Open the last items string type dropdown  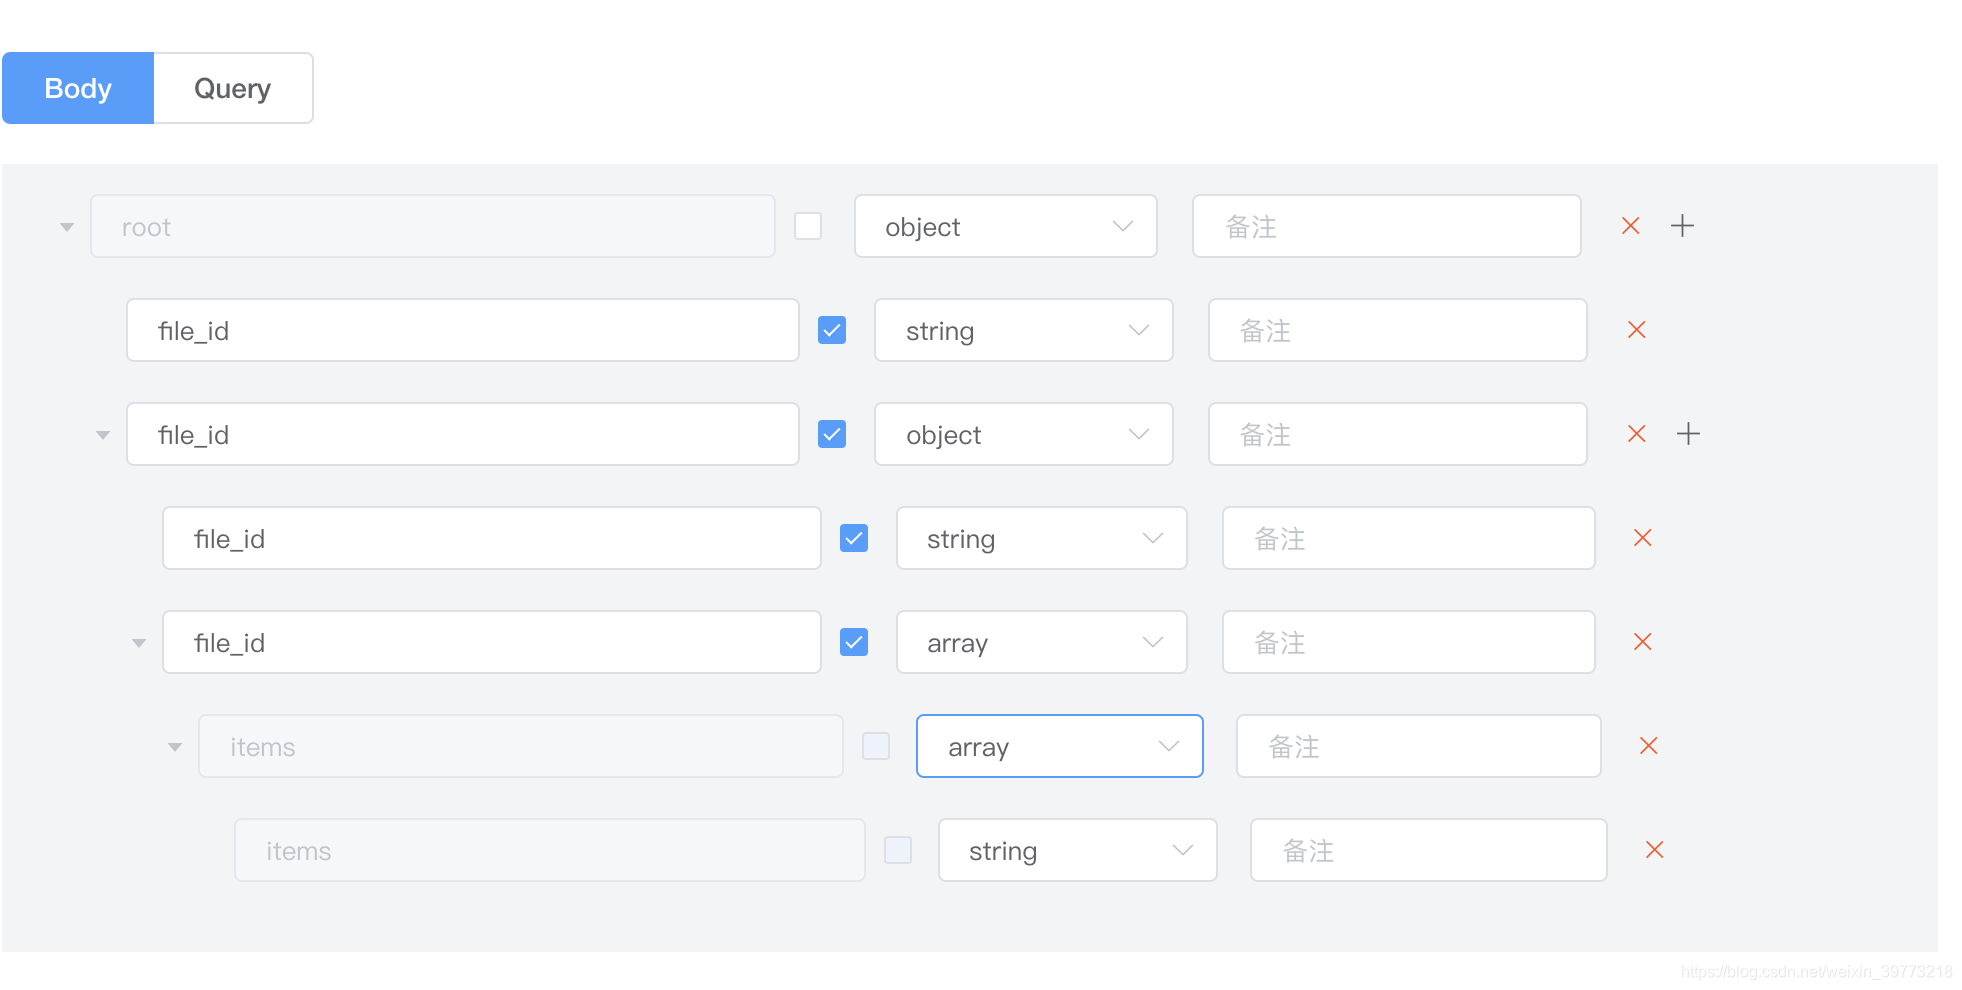coord(1077,850)
